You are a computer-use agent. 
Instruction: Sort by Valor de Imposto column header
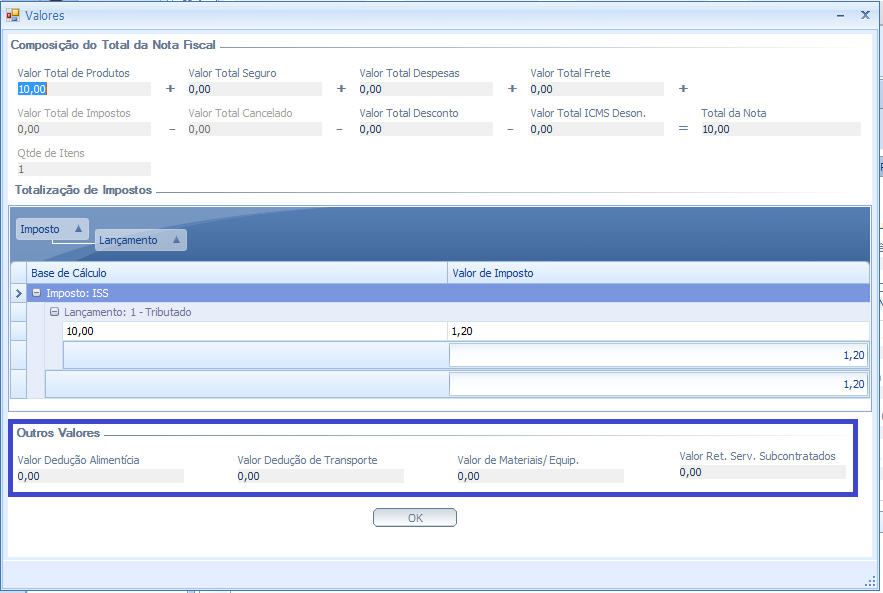tap(657, 273)
